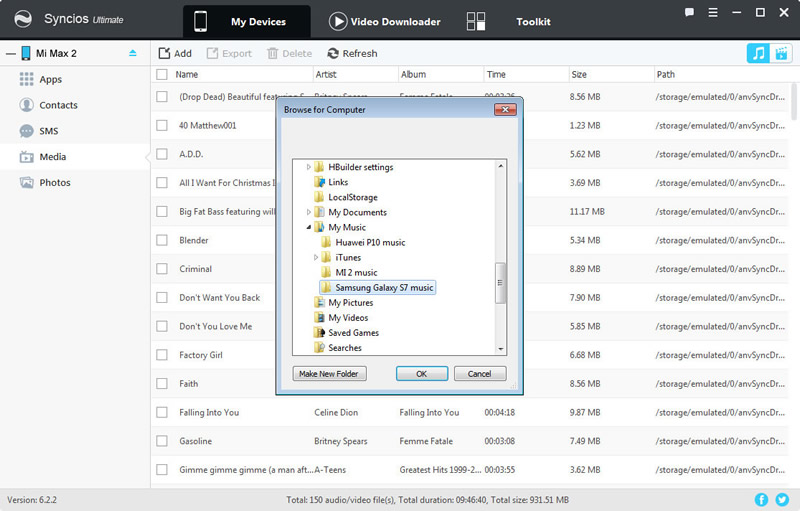Switch to the Toolkit tab
The height and width of the screenshot is (511, 800).
510,21
